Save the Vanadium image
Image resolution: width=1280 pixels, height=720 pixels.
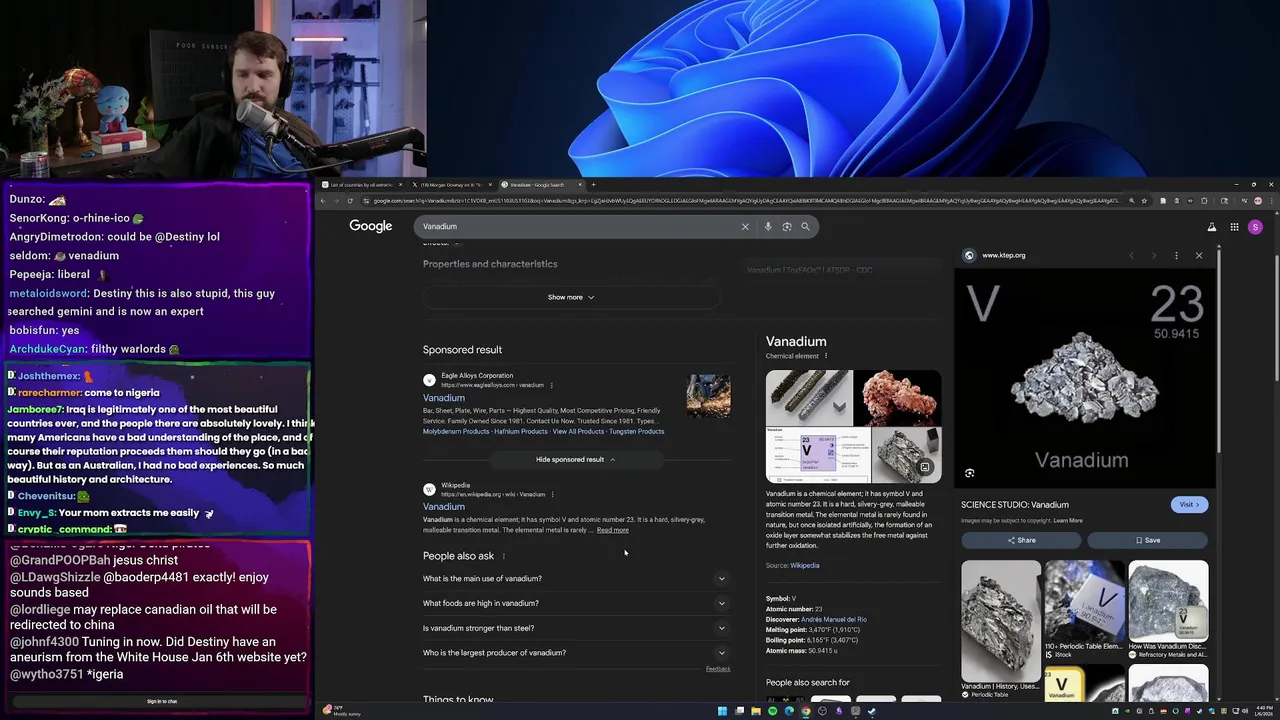tap(1148, 540)
